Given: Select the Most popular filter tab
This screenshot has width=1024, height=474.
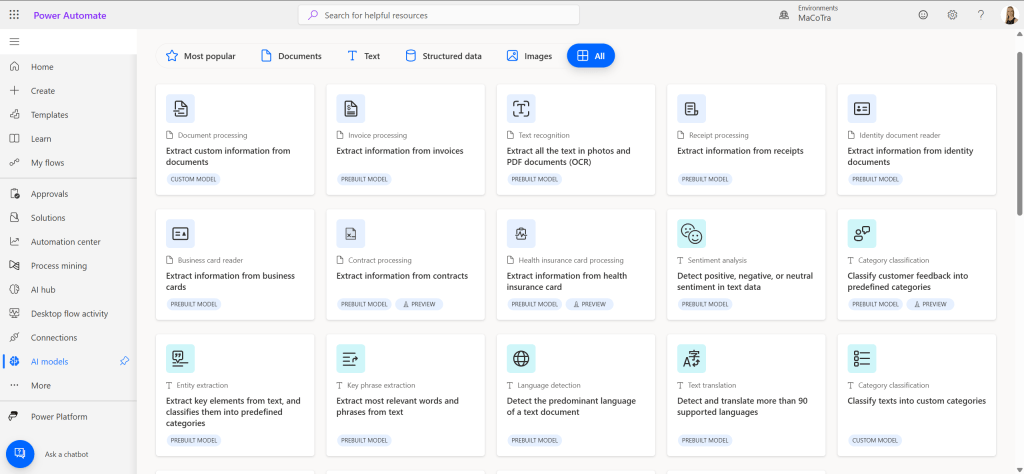Looking at the screenshot, I should 200,56.
